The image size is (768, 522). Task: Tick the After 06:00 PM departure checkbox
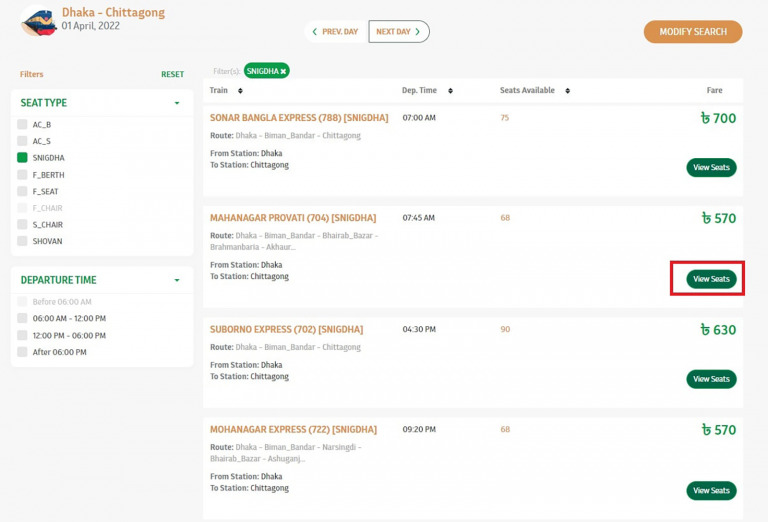click(22, 352)
